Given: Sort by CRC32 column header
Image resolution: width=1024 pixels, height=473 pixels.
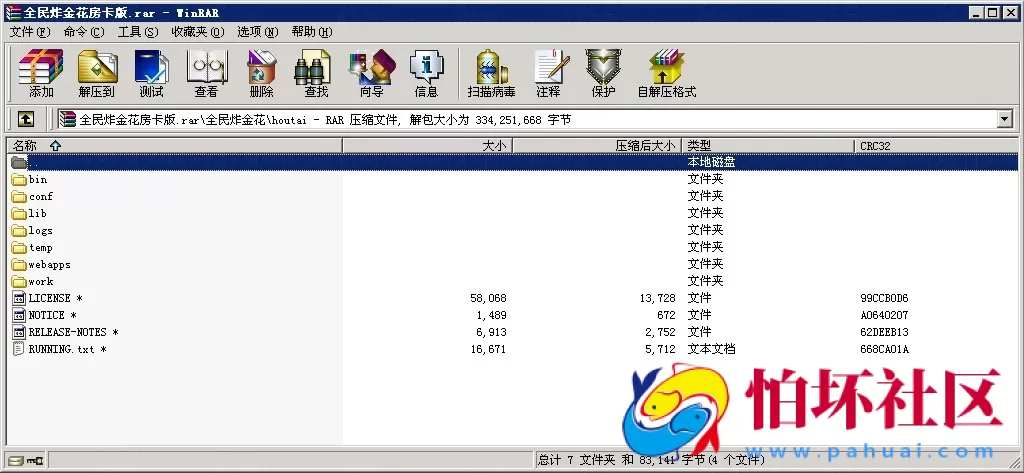Looking at the screenshot, I should [x=936, y=146].
